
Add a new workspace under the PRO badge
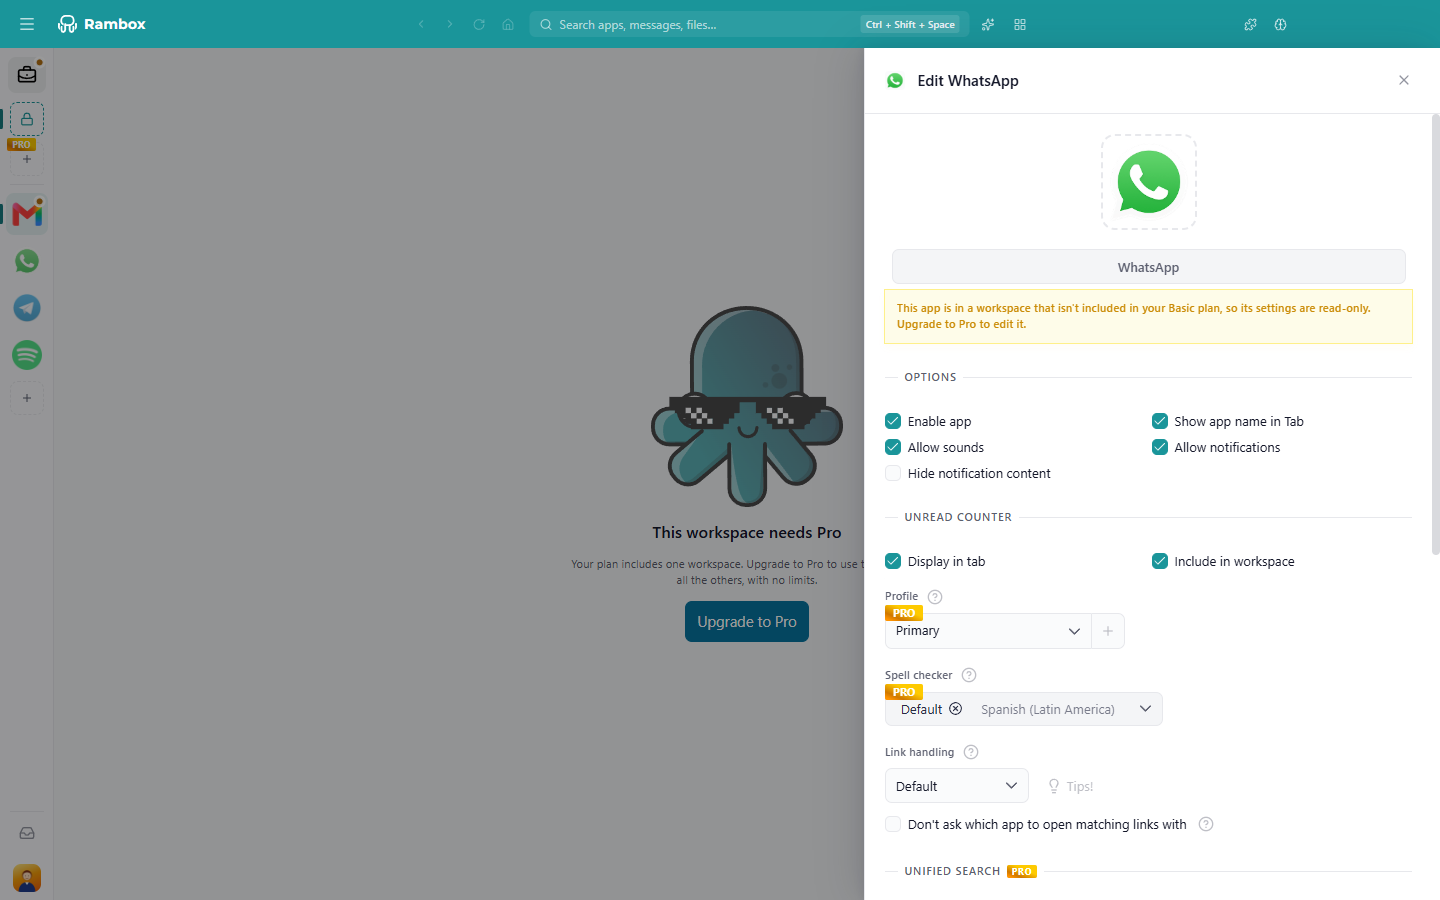click(x=27, y=159)
